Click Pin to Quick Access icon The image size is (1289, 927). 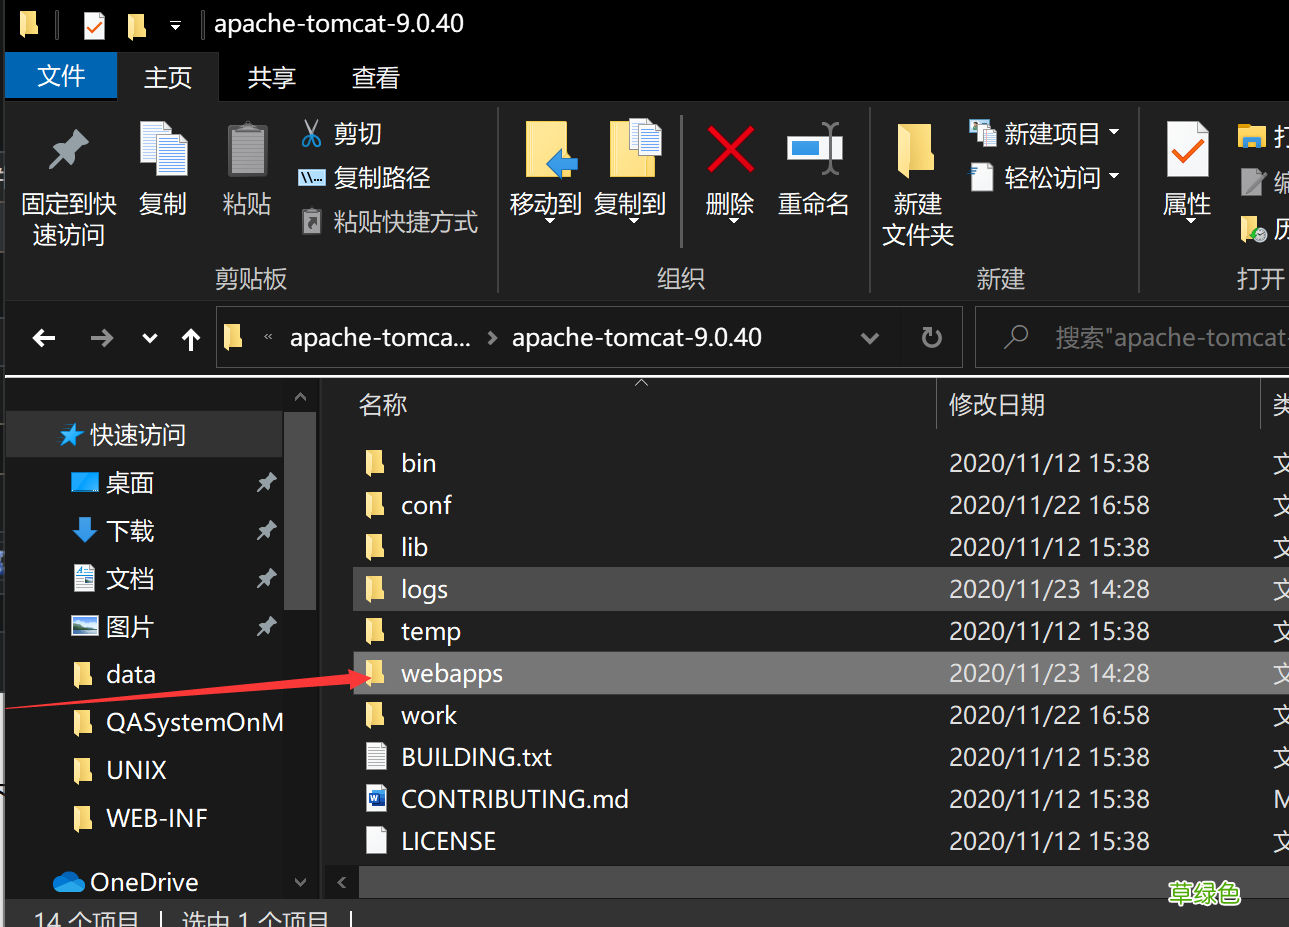68,150
